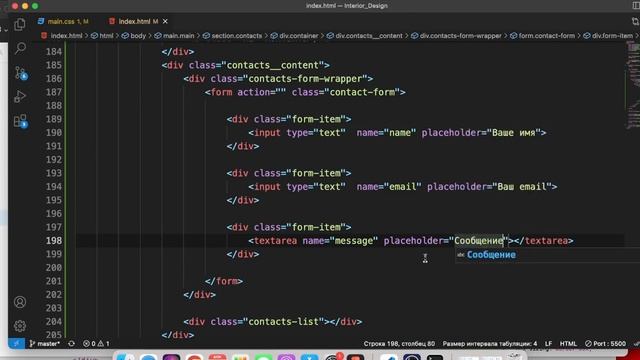Click line number 187 in the gutter
This screenshot has width=640, height=360.
click(x=54, y=92)
